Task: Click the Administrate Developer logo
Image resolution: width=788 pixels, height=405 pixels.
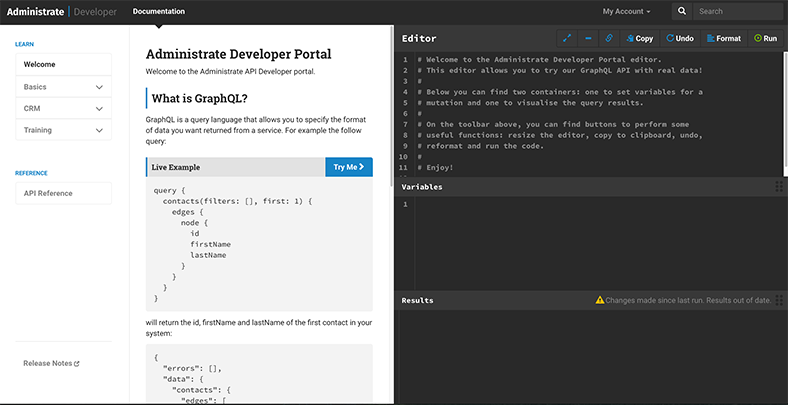Action: [x=61, y=11]
